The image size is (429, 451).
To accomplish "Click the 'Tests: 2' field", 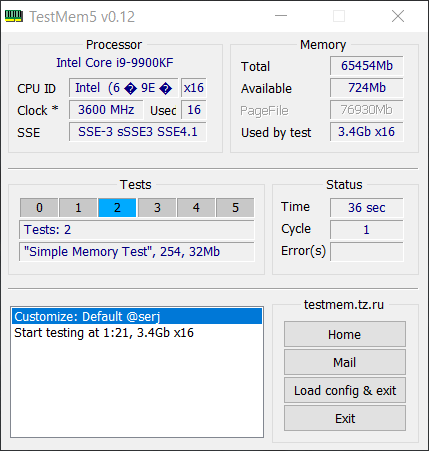I will click(x=137, y=230).
